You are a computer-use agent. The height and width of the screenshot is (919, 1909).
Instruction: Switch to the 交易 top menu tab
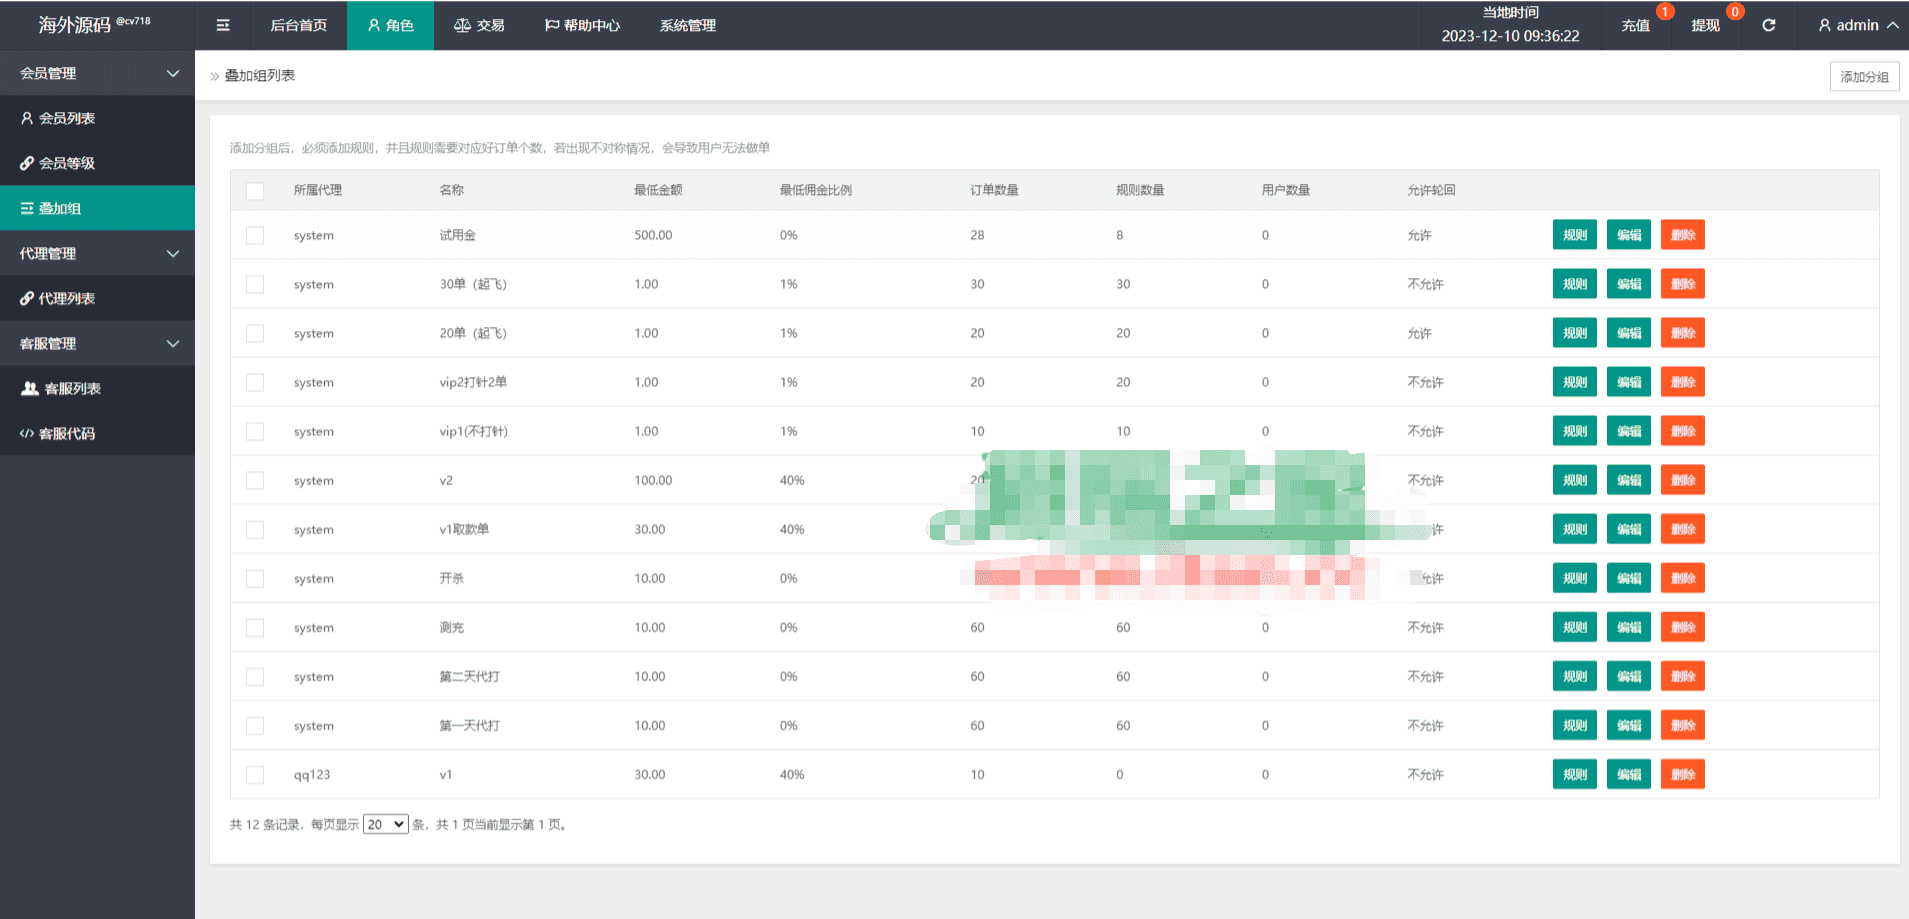479,25
